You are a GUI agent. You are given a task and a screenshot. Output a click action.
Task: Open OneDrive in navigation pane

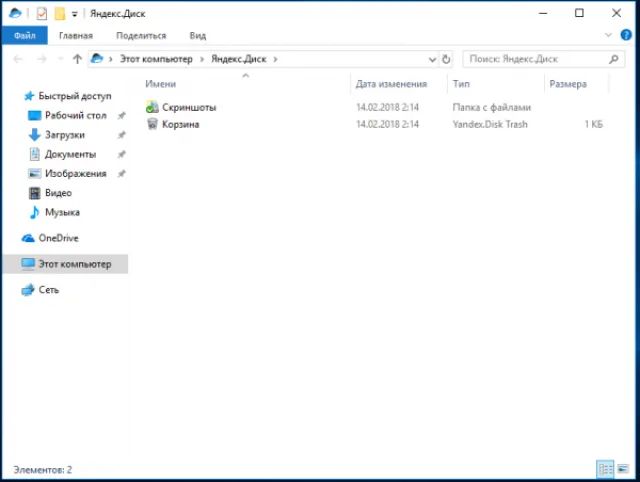(58, 238)
